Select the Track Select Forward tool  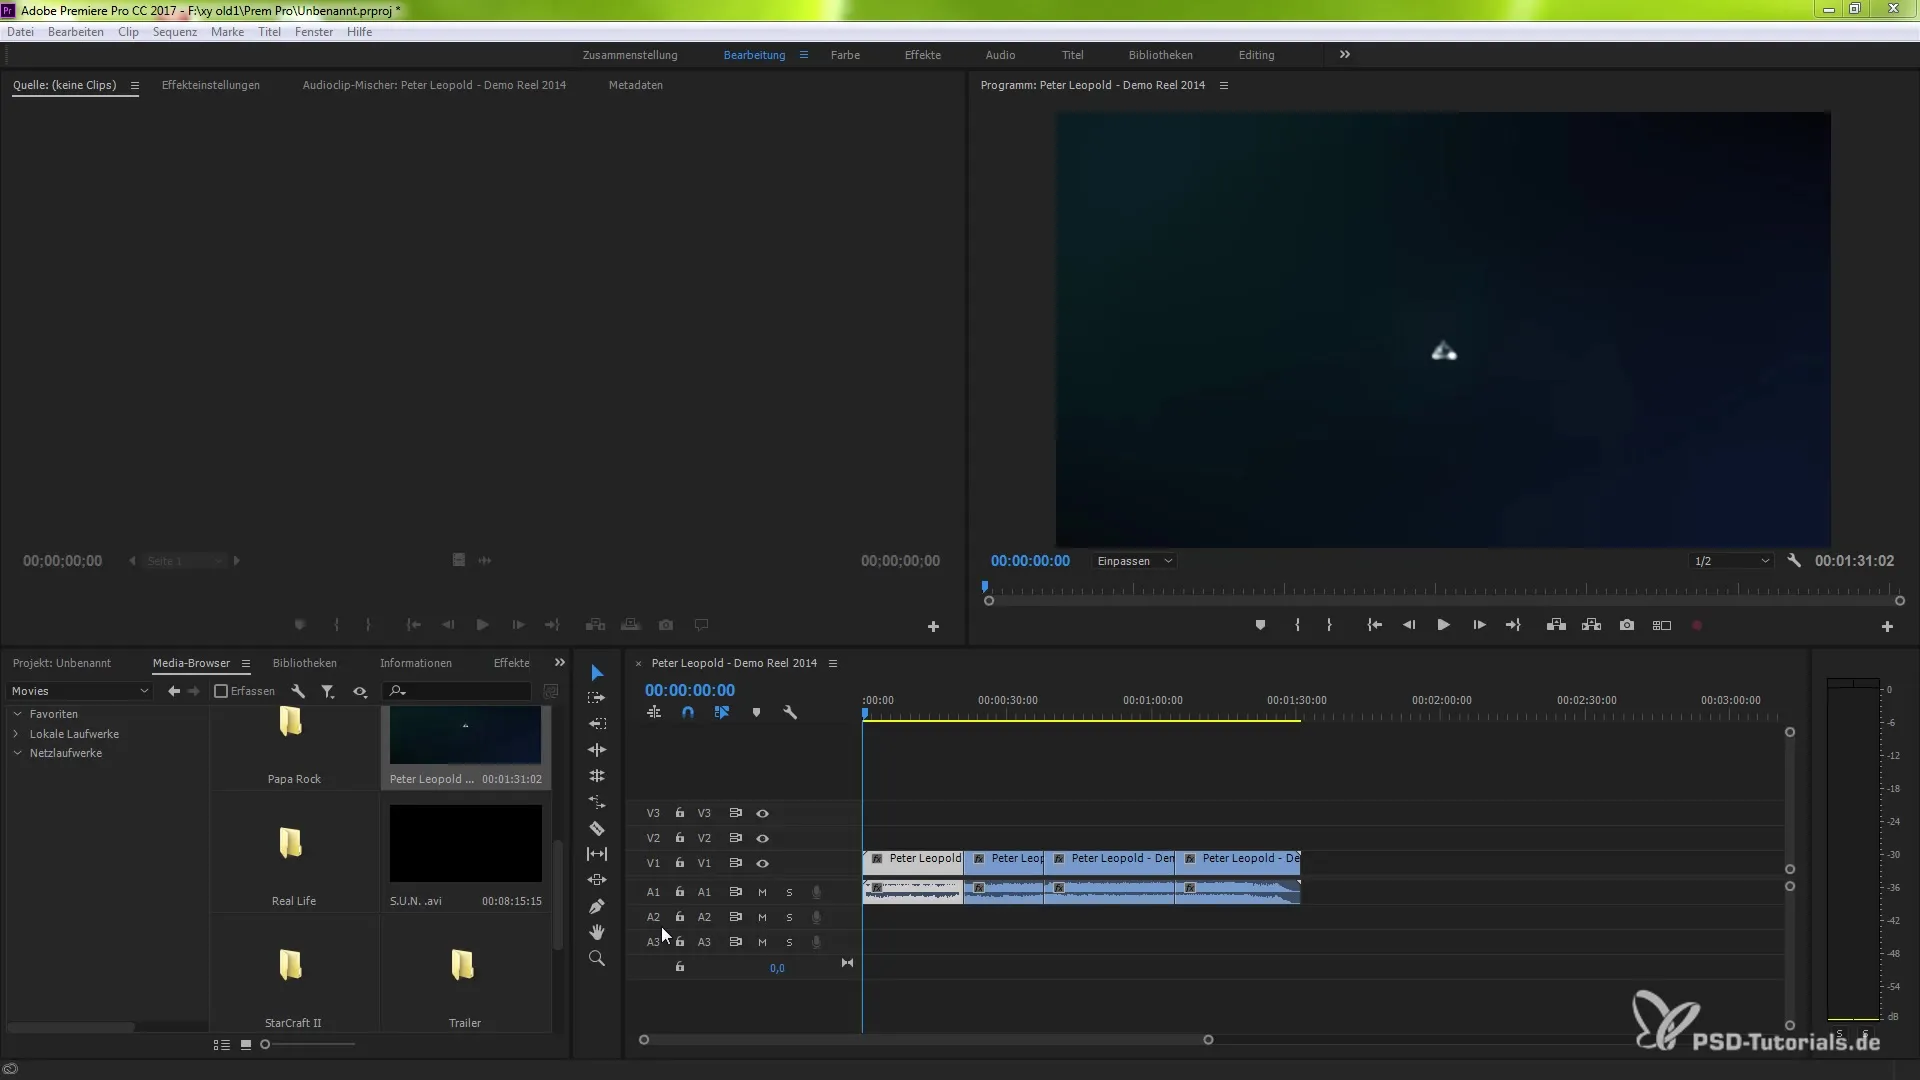click(x=597, y=698)
